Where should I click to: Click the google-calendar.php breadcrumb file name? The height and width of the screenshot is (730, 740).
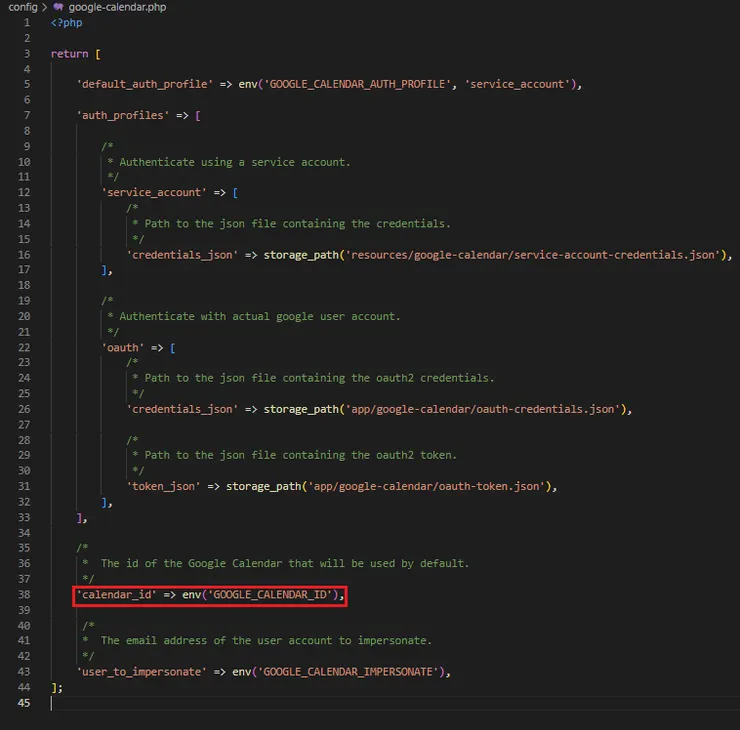(117, 7)
